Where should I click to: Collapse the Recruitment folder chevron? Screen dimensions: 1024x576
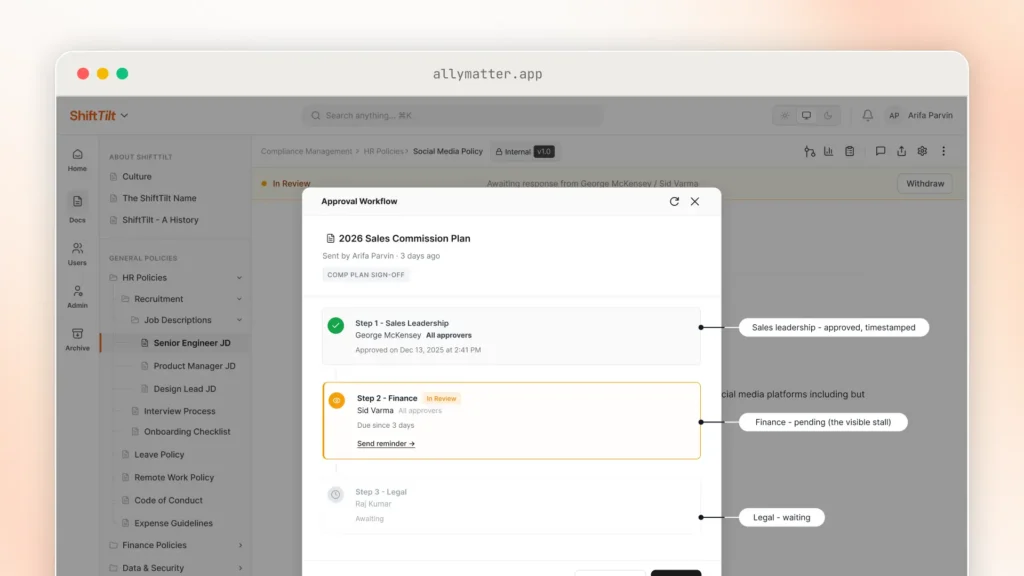(x=239, y=299)
